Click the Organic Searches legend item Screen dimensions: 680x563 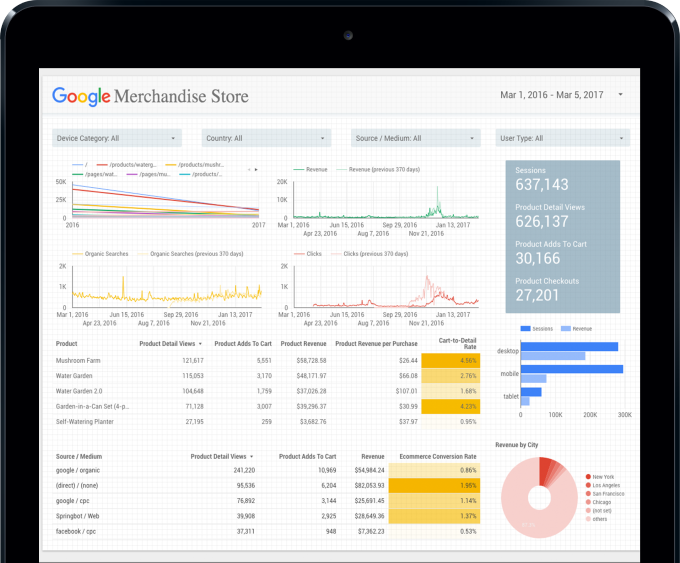coord(100,254)
